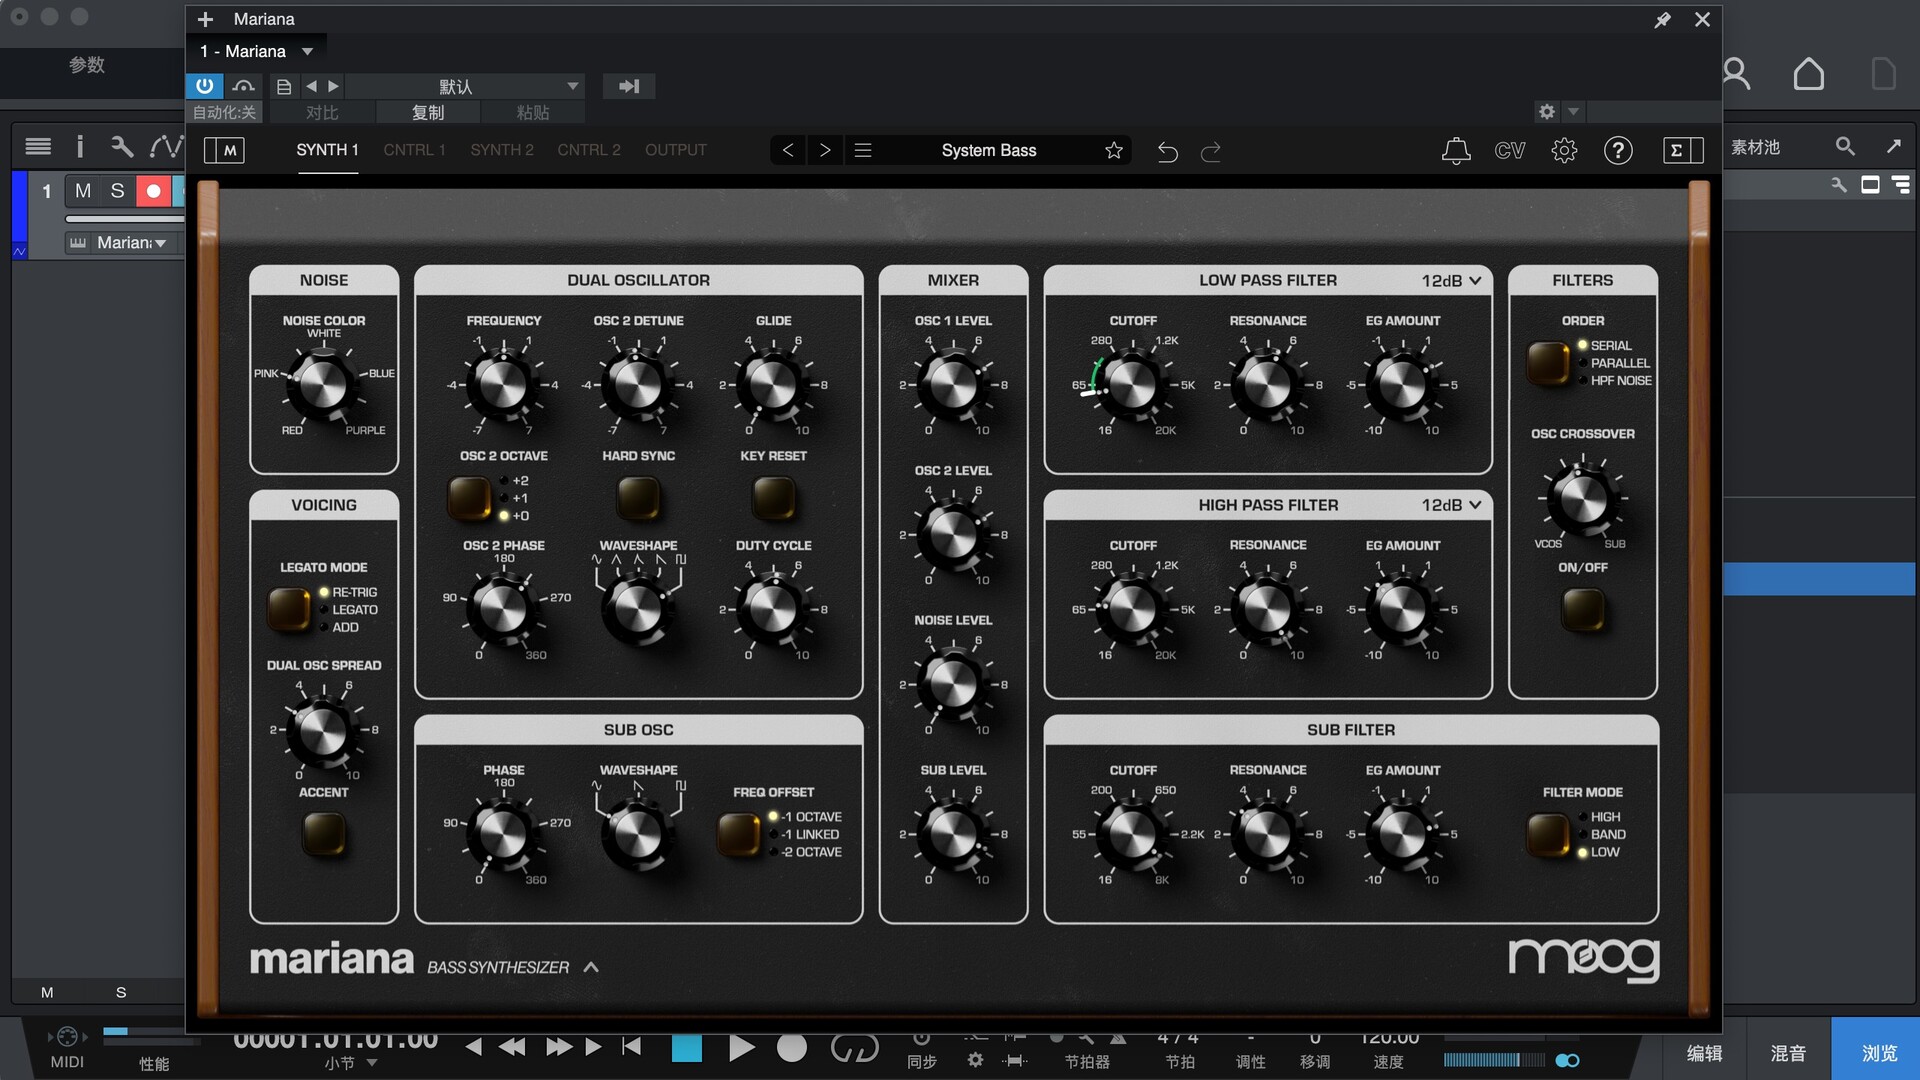Pin the Mariana plugin window
The height and width of the screenshot is (1080, 1920).
point(1662,20)
